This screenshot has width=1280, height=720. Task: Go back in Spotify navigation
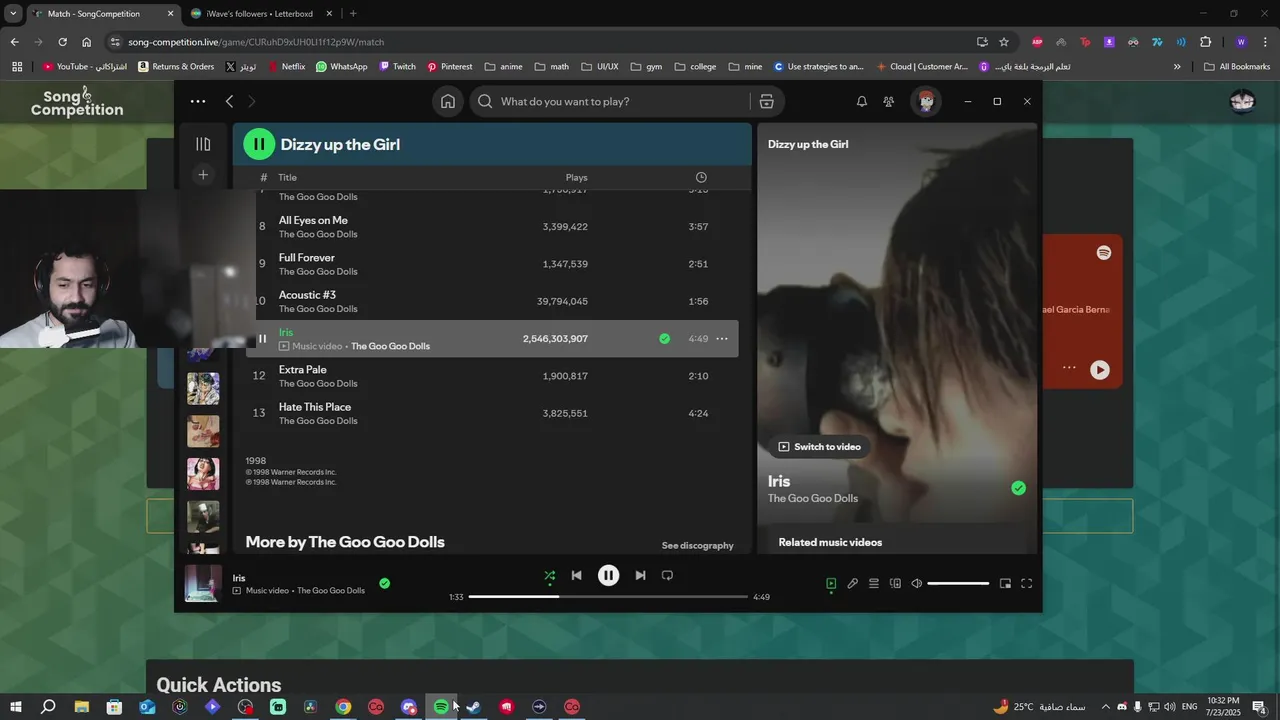coord(229,101)
